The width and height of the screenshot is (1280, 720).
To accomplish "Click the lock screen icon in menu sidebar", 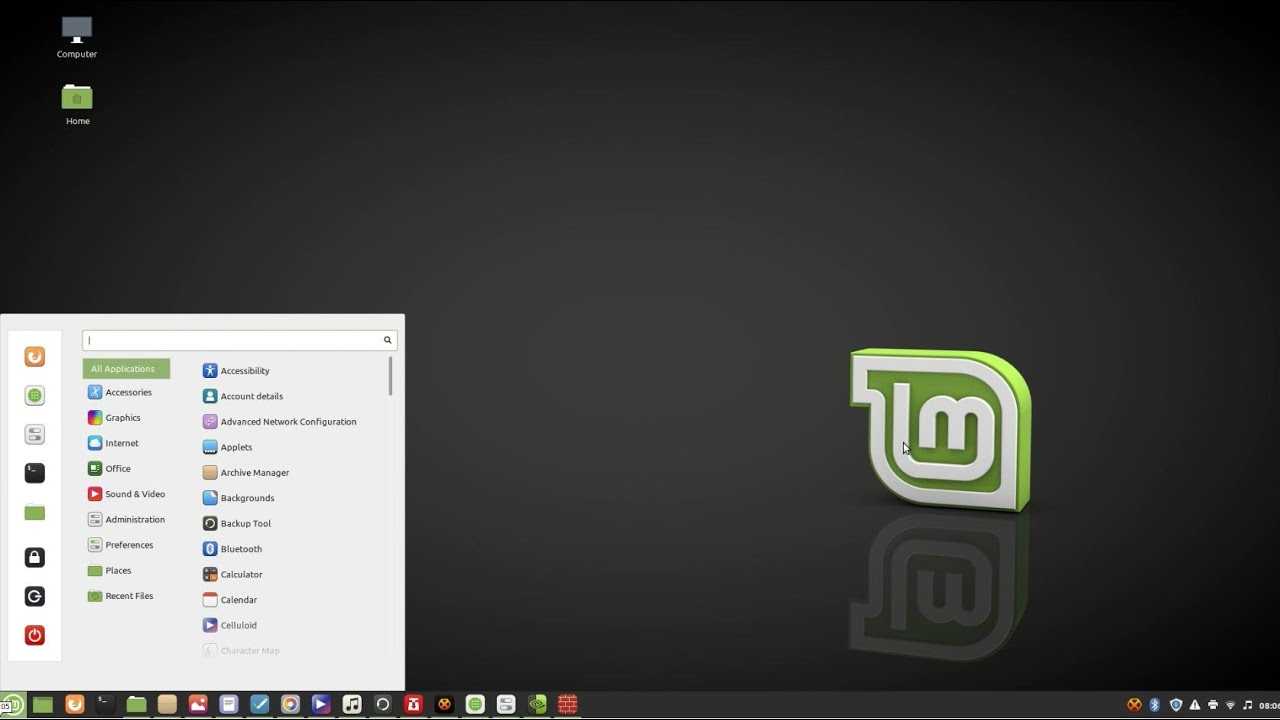I will click(x=35, y=557).
